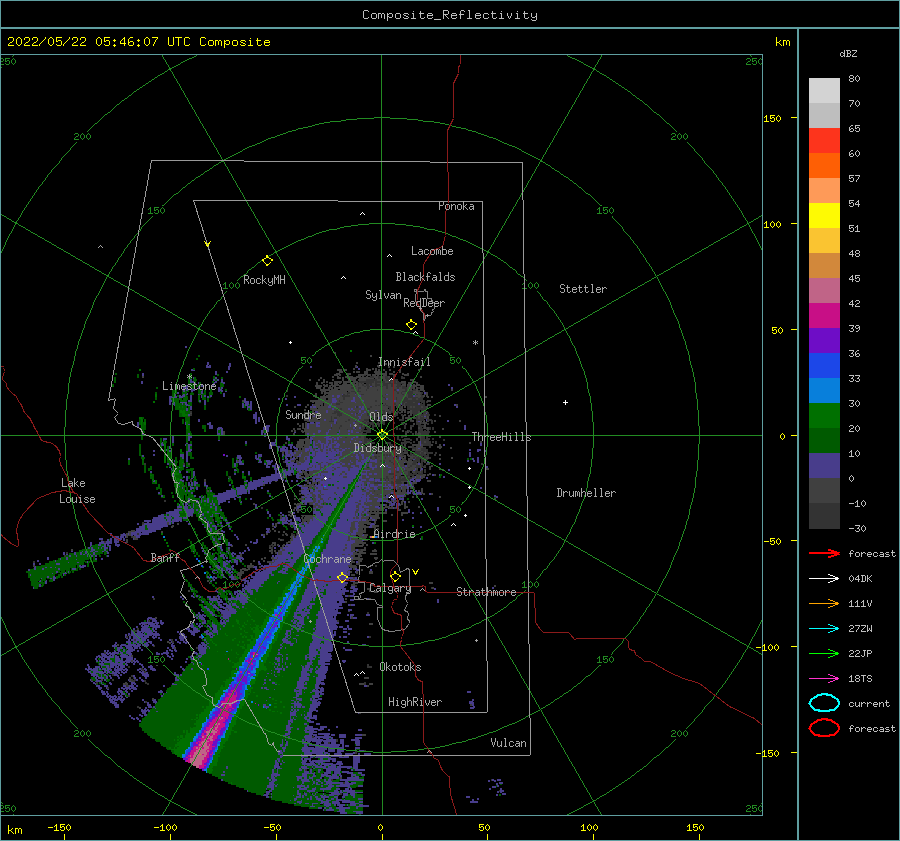
Task: Click the cyan current ellipse icon
Action: (x=824, y=703)
